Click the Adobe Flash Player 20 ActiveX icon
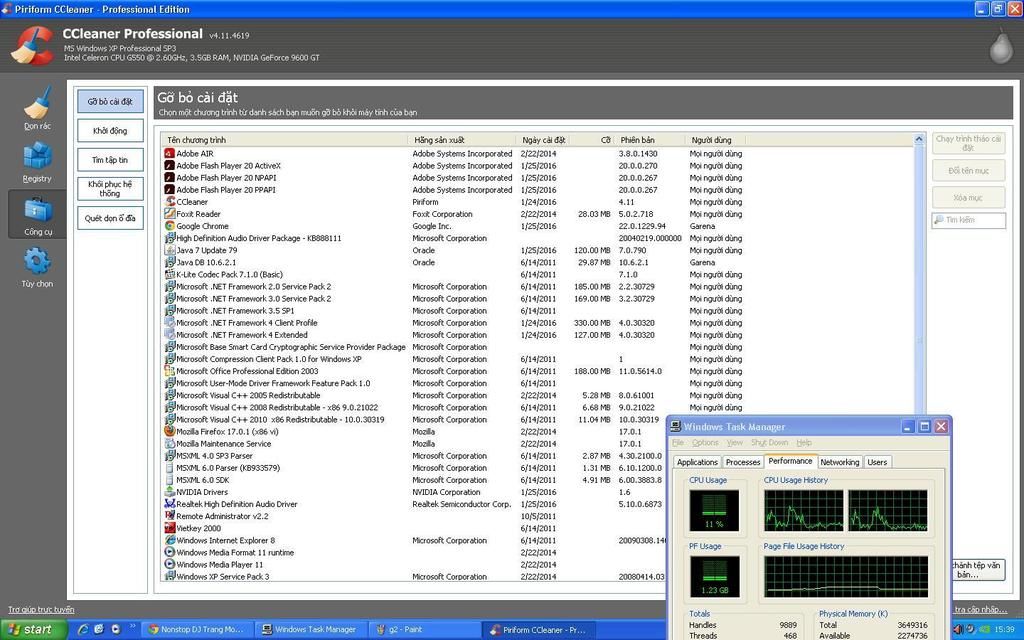Image resolution: width=1024 pixels, height=640 pixels. (170, 165)
